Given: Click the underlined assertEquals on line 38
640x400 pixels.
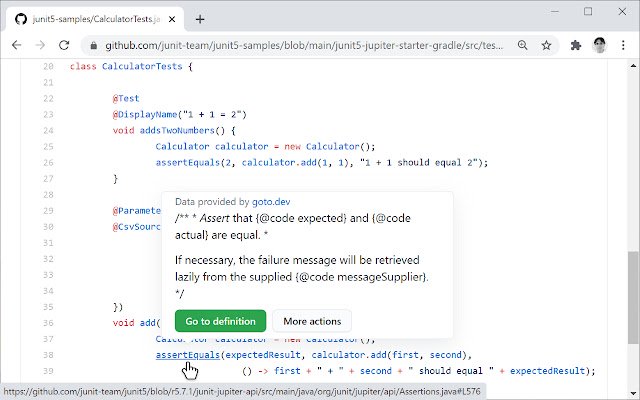Looking at the screenshot, I should [188, 355].
